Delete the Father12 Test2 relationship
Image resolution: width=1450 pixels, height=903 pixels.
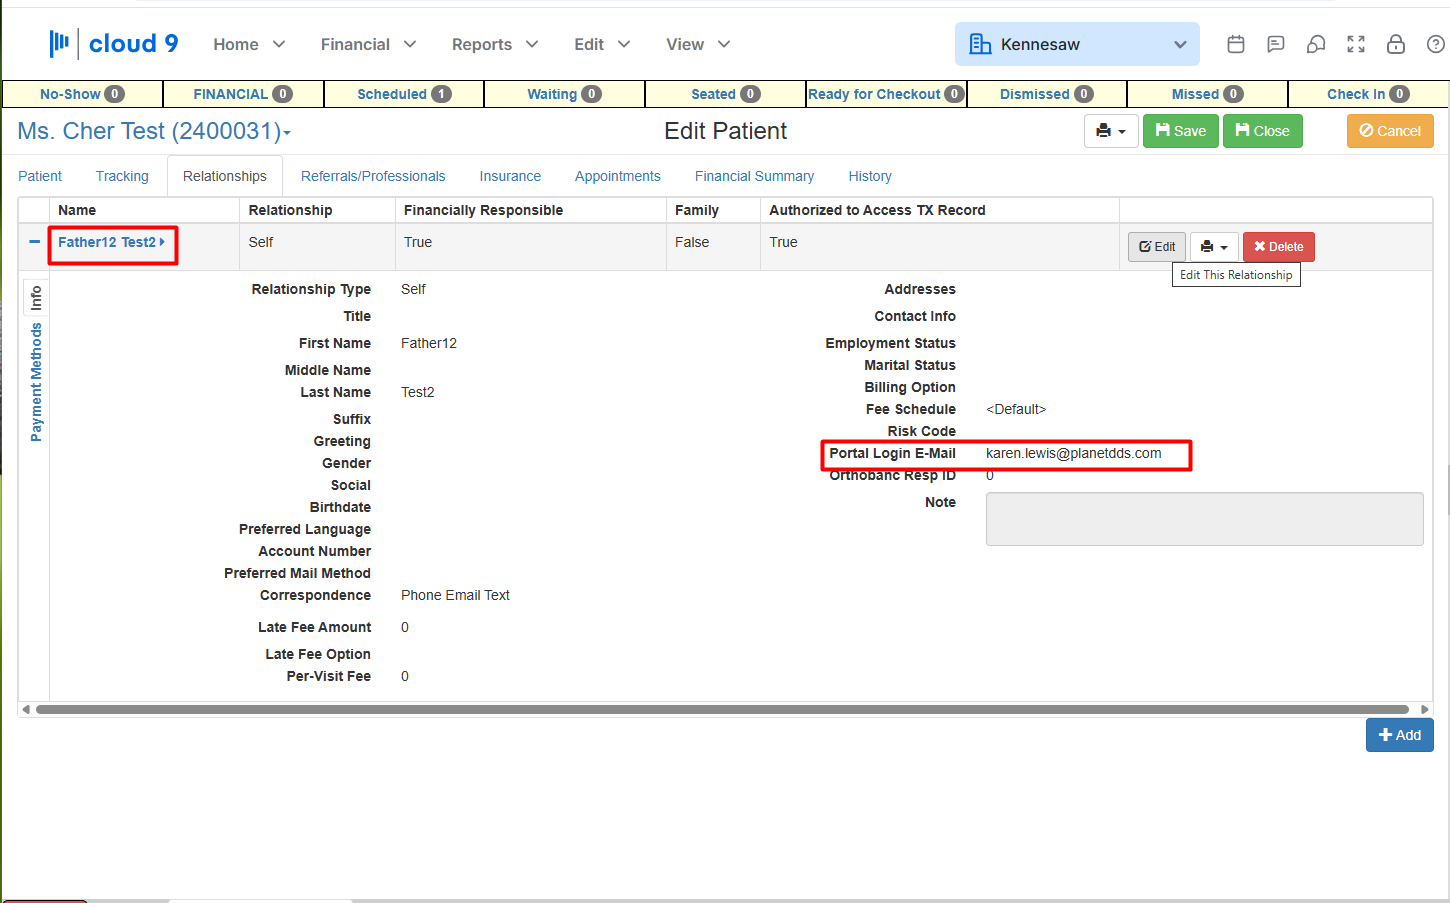coord(1279,247)
